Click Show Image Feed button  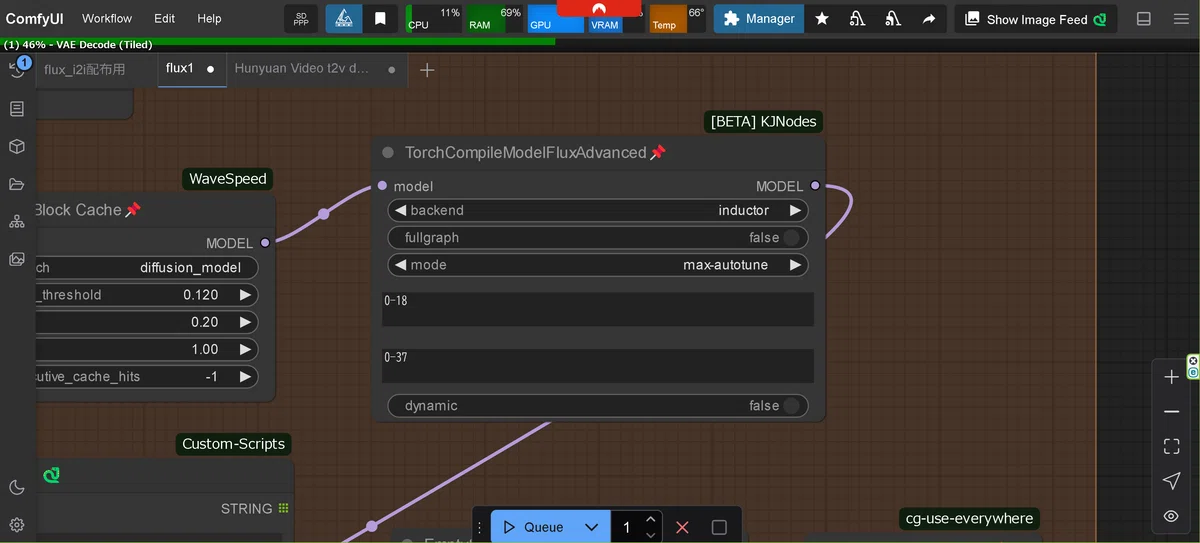[x=1036, y=19]
